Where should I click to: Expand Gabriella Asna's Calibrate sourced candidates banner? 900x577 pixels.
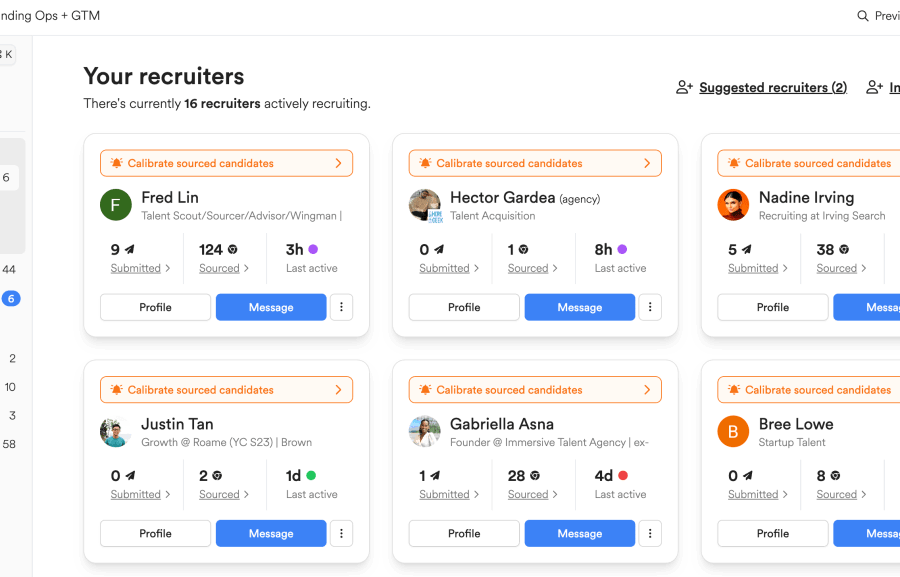click(x=536, y=390)
